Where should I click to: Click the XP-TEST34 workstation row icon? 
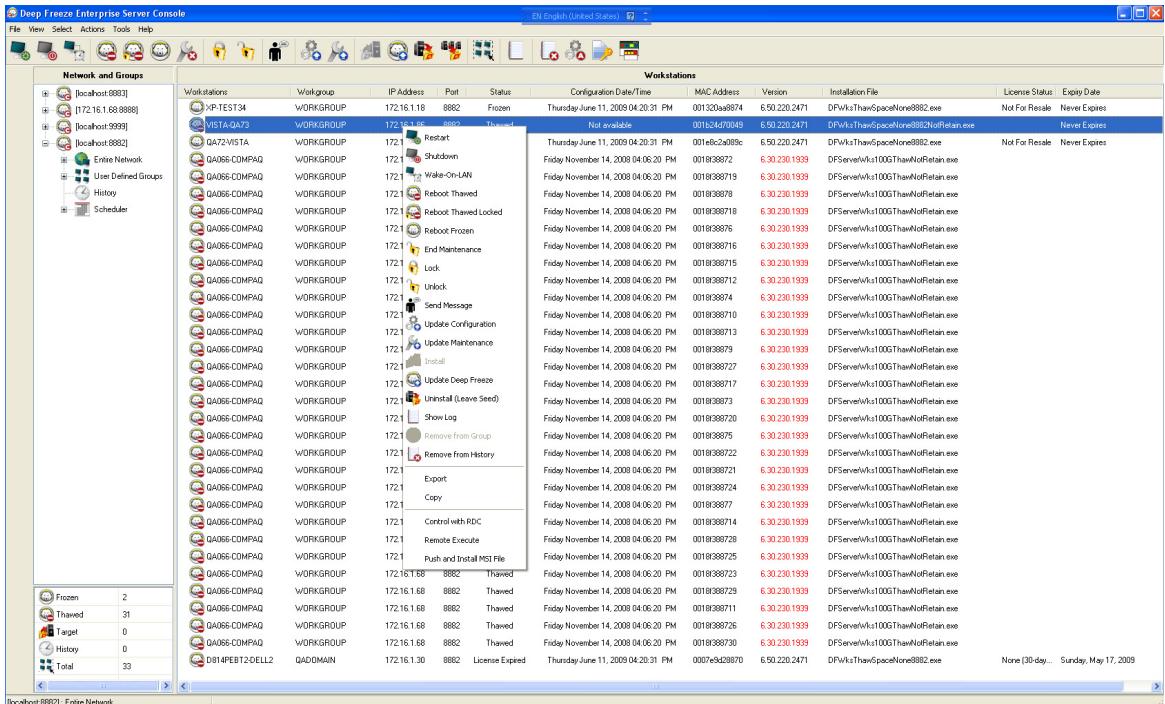(196, 107)
